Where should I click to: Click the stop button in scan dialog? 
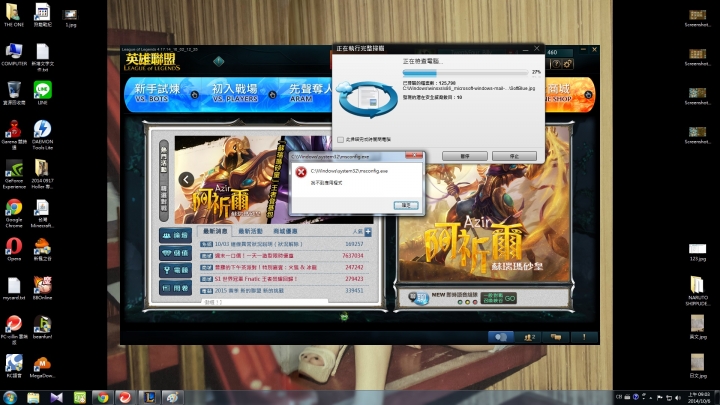tap(514, 156)
